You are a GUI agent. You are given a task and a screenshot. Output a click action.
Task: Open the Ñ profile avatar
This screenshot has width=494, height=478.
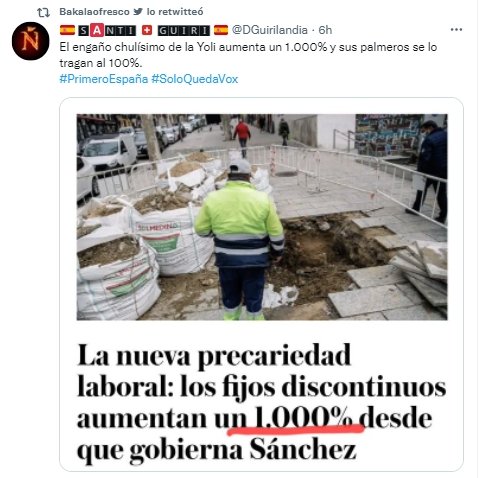click(31, 41)
